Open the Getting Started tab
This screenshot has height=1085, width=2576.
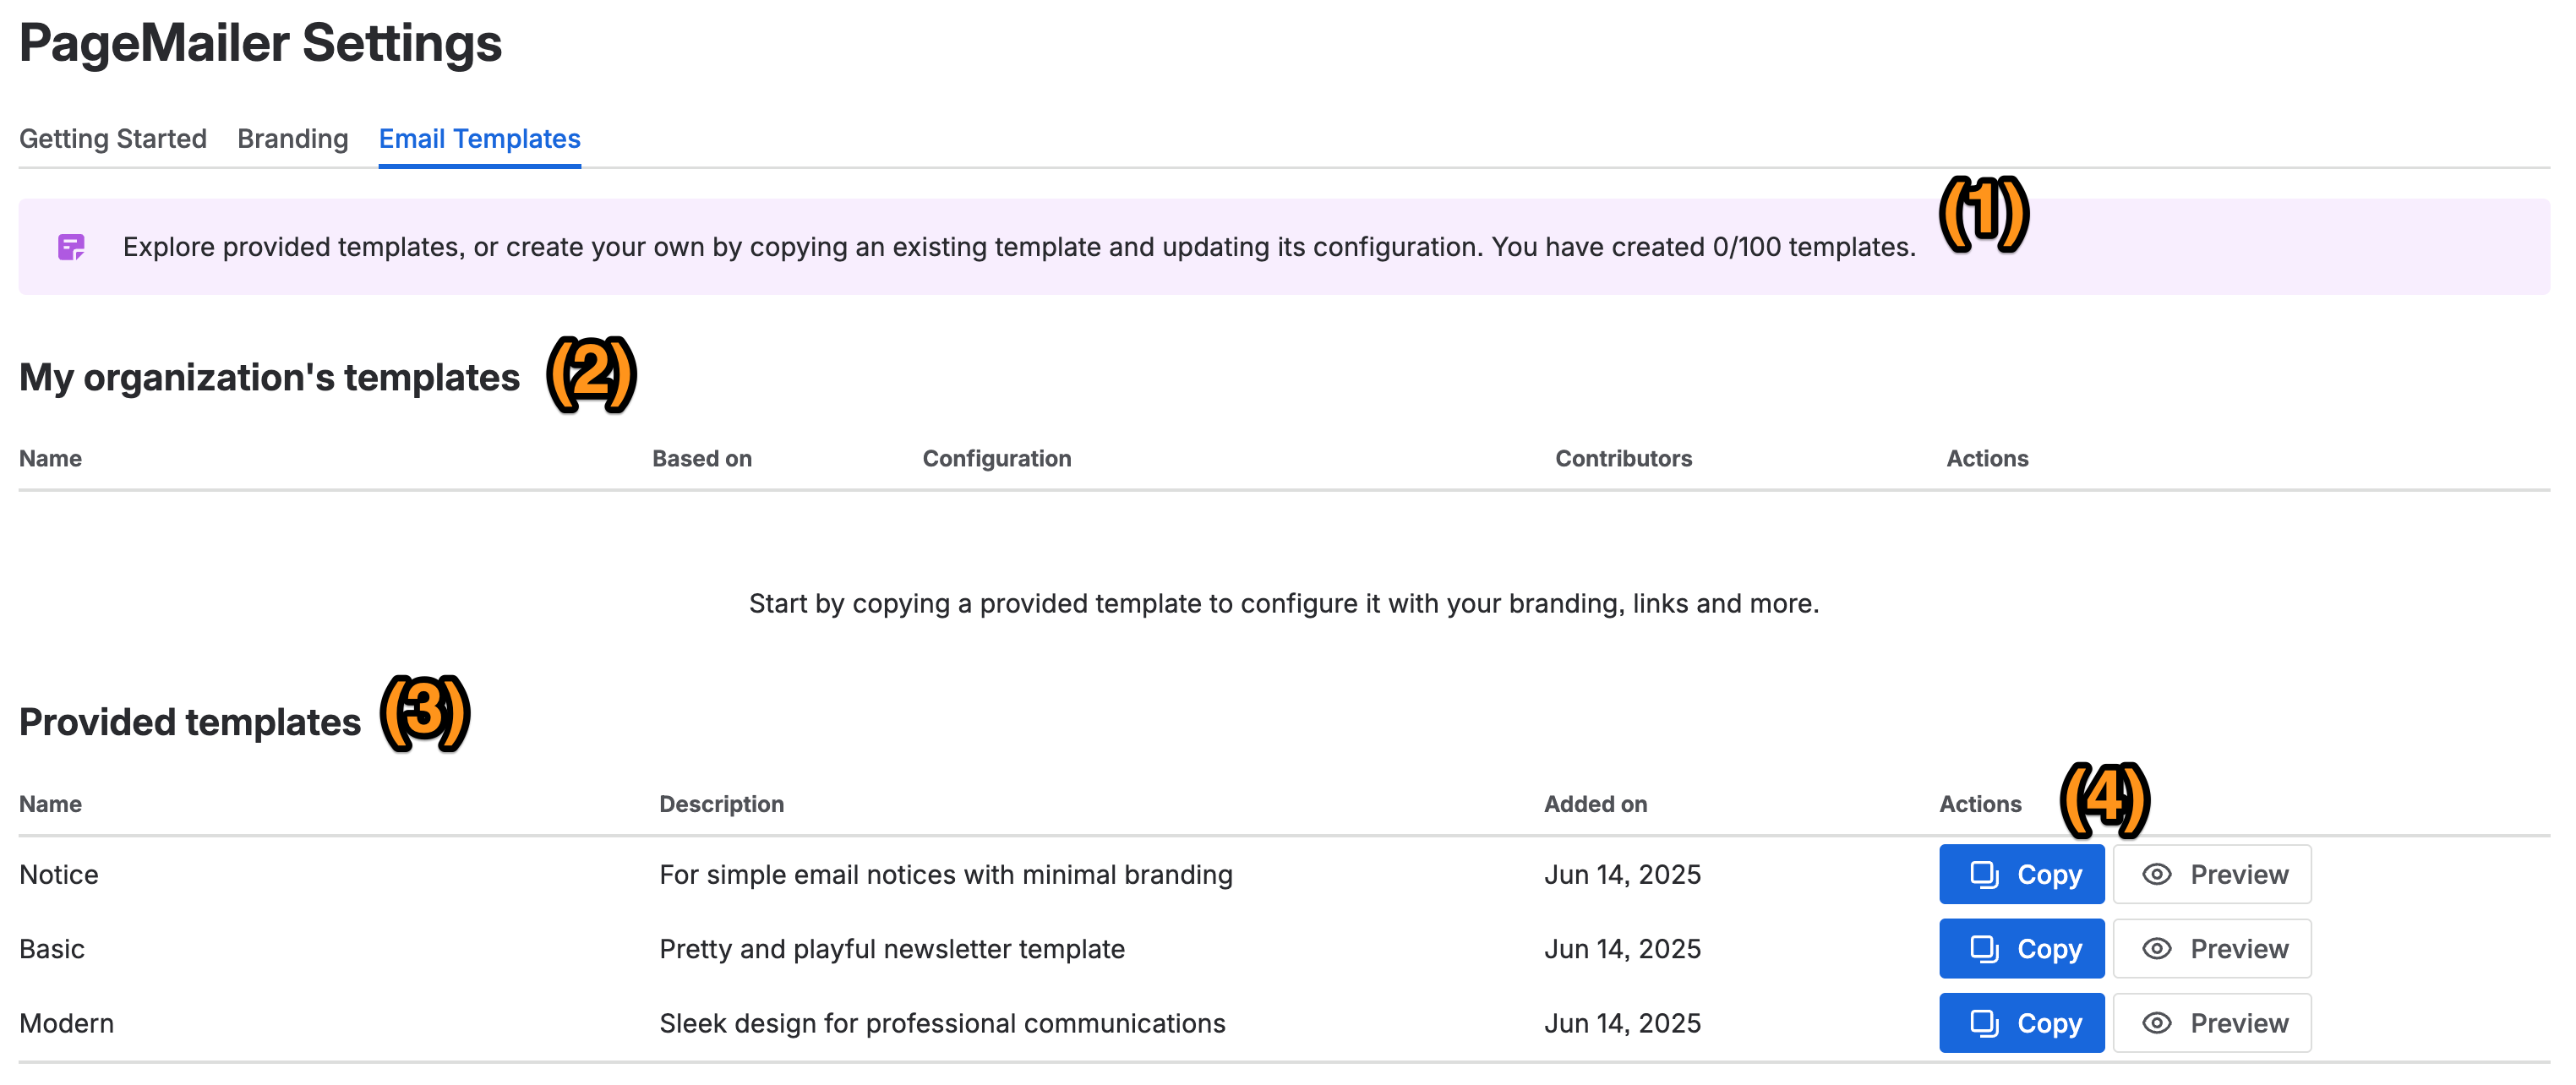(x=113, y=138)
